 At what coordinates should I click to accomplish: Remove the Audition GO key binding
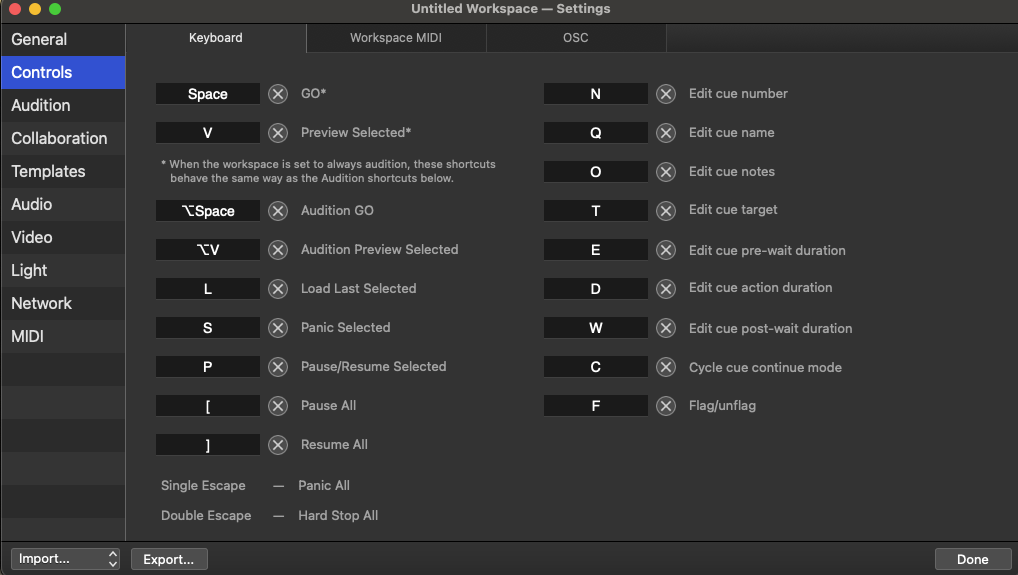point(278,211)
